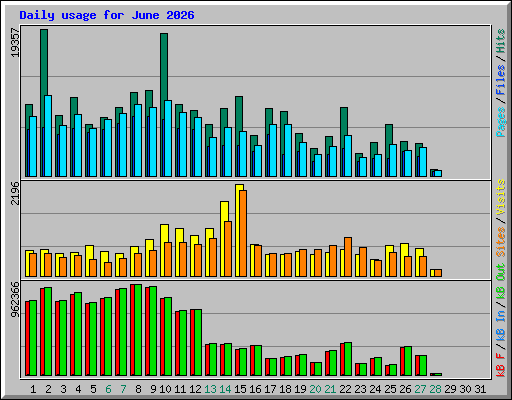Click day 2 on the x-axis
Image resolution: width=512 pixels, height=400 pixels.
click(x=48, y=389)
